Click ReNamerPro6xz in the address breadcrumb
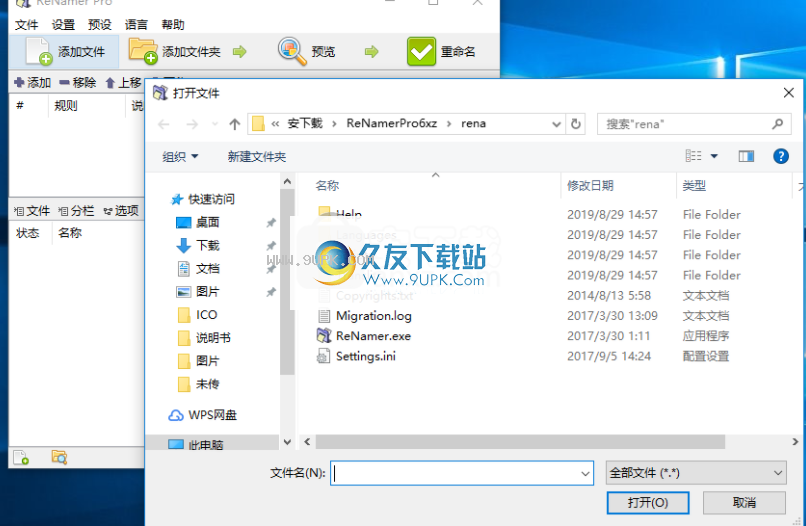The image size is (806, 526). pos(392,123)
